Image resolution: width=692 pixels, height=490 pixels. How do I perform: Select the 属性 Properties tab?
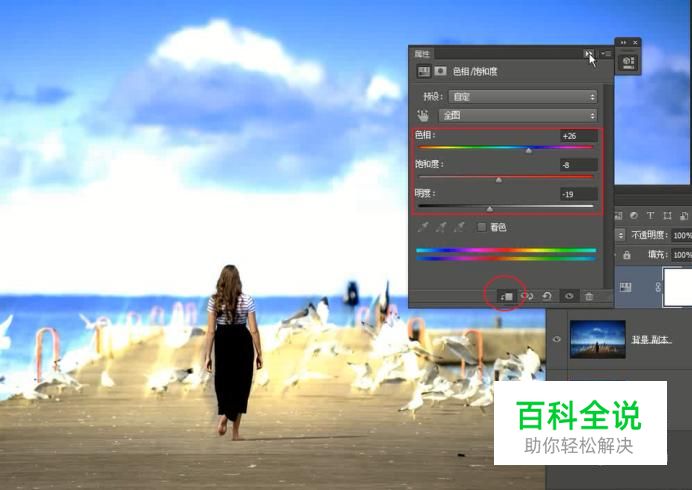tap(422, 54)
